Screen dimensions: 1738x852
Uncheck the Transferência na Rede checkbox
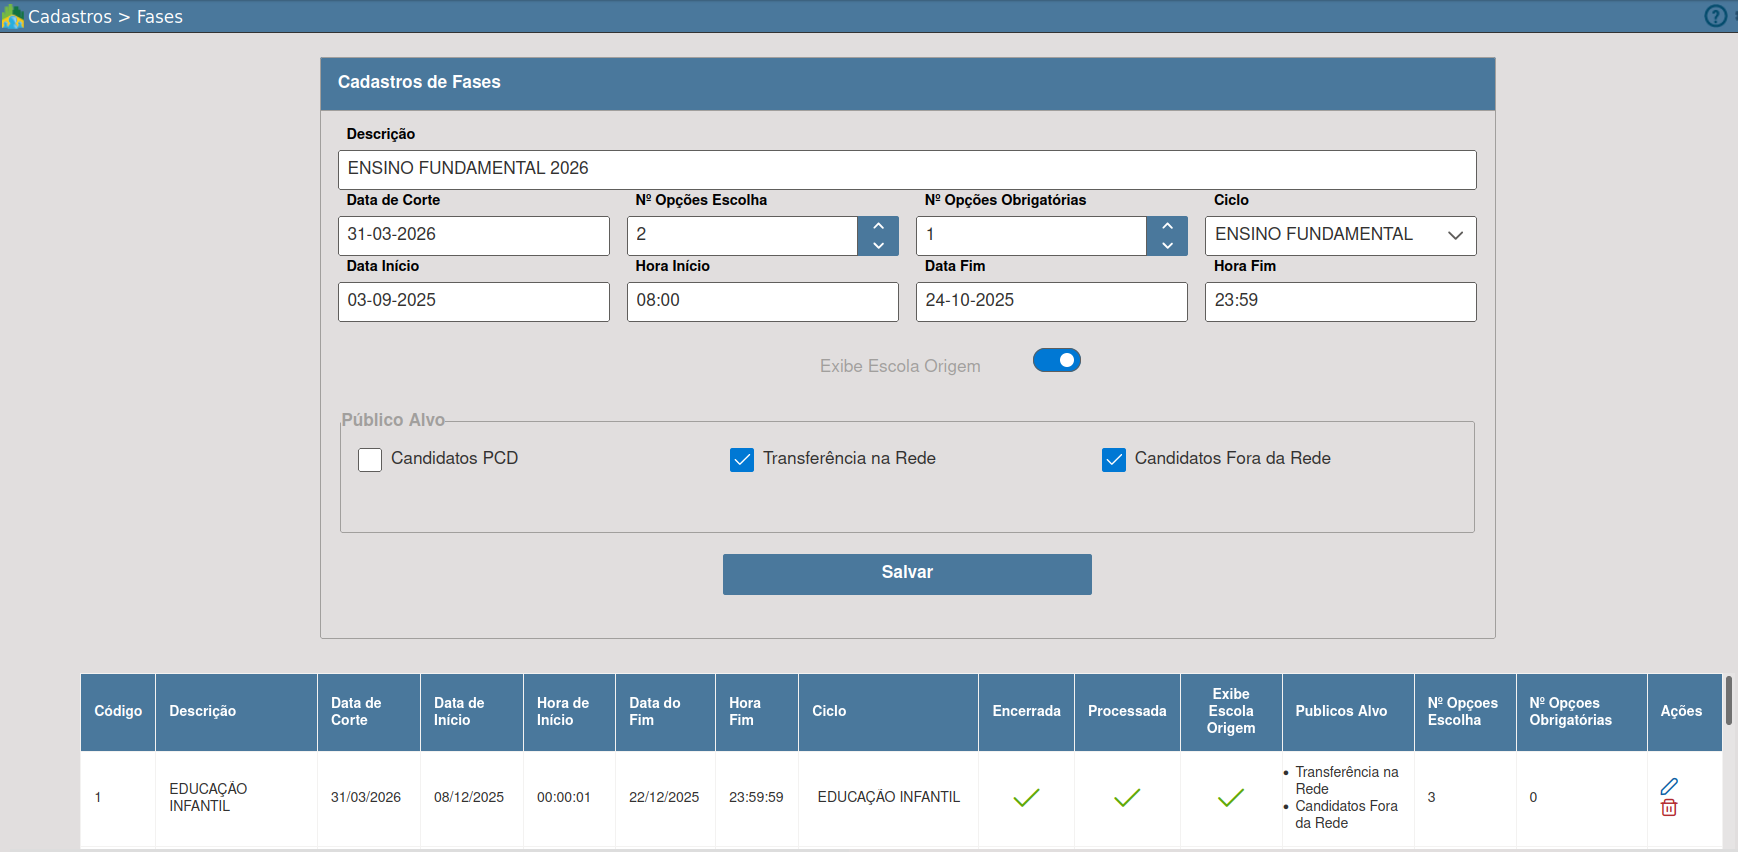[x=742, y=460]
